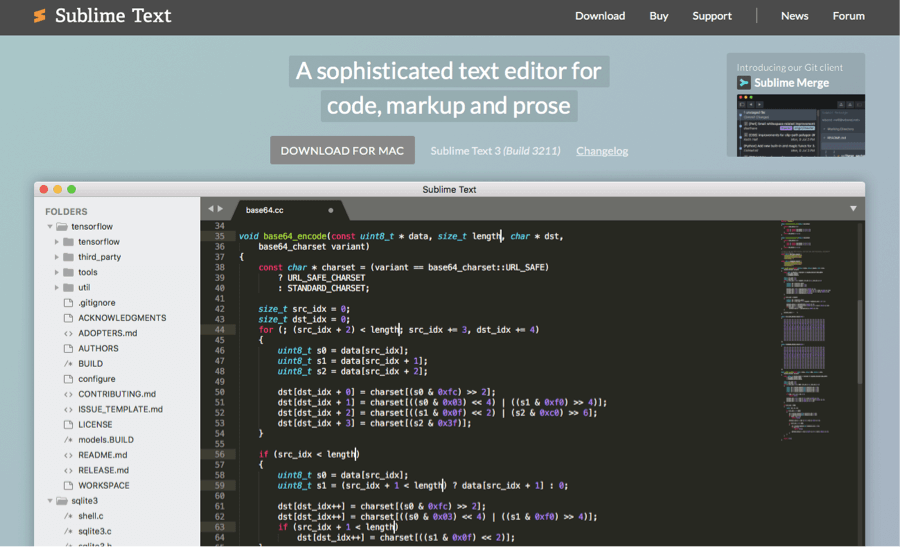Open the Sublime Merge arrow icon
900x547 pixels.
pyautogui.click(x=744, y=83)
